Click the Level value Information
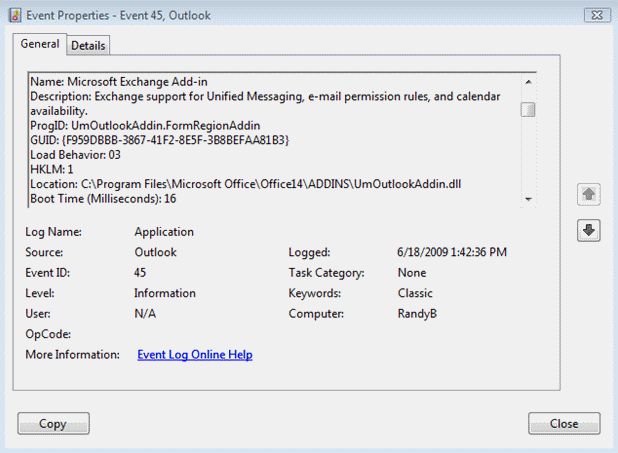The image size is (618, 453). tap(165, 293)
